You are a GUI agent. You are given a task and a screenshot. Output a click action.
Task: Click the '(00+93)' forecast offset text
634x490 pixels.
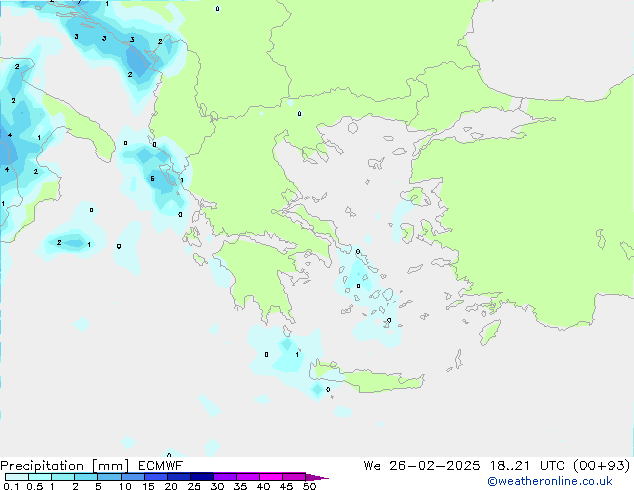pyautogui.click(x=602, y=466)
